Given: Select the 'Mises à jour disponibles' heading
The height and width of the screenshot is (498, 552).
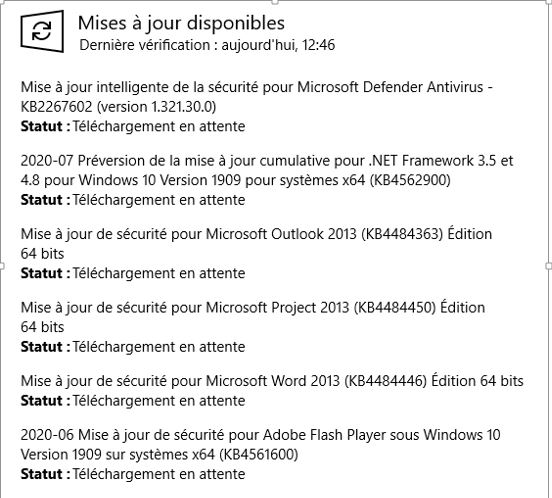Looking at the screenshot, I should (181, 23).
